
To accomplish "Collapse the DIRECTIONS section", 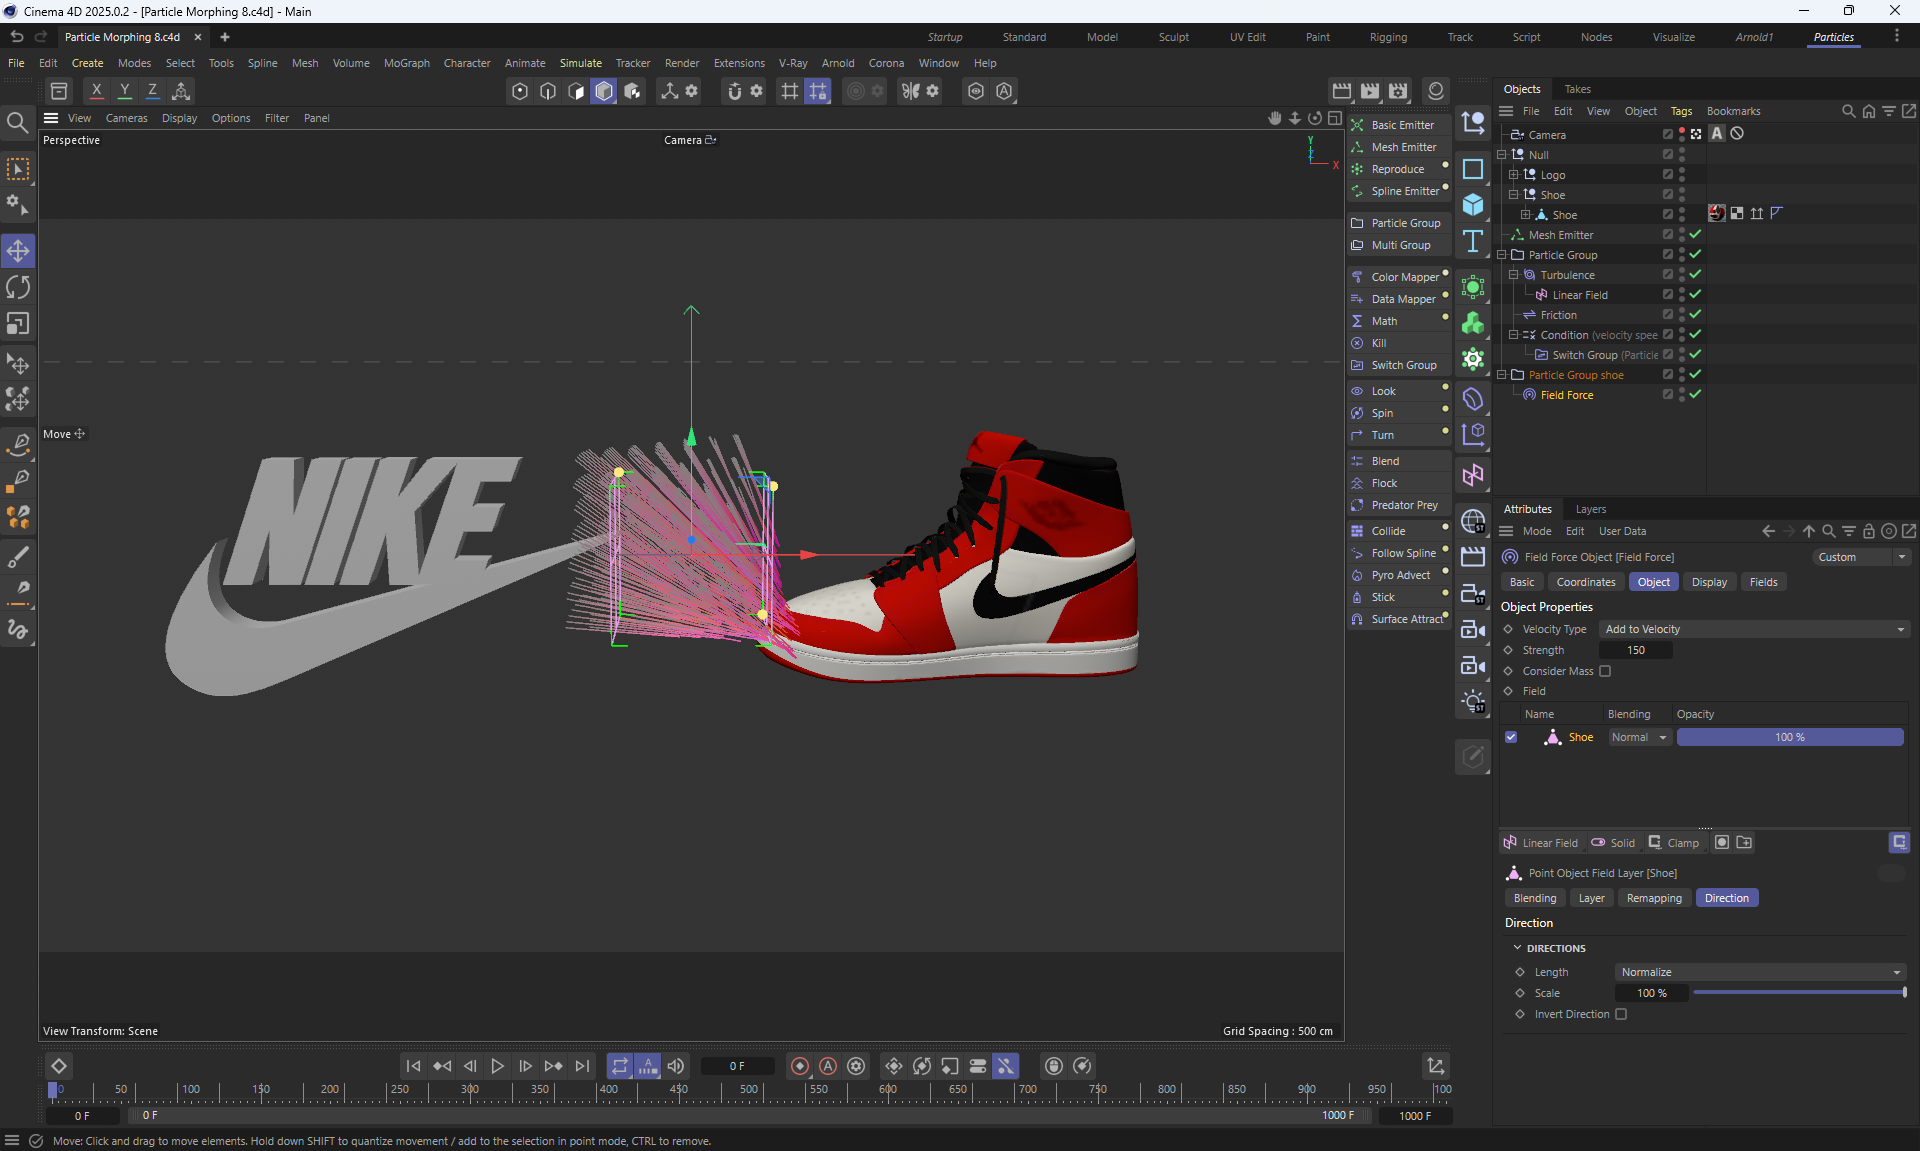I will pyautogui.click(x=1517, y=948).
